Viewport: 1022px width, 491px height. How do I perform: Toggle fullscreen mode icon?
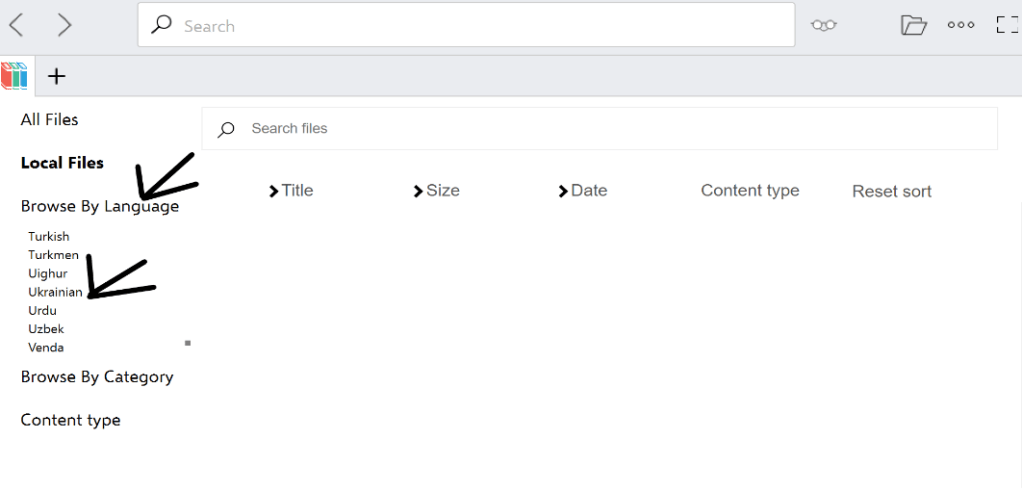pyautogui.click(x=1007, y=26)
